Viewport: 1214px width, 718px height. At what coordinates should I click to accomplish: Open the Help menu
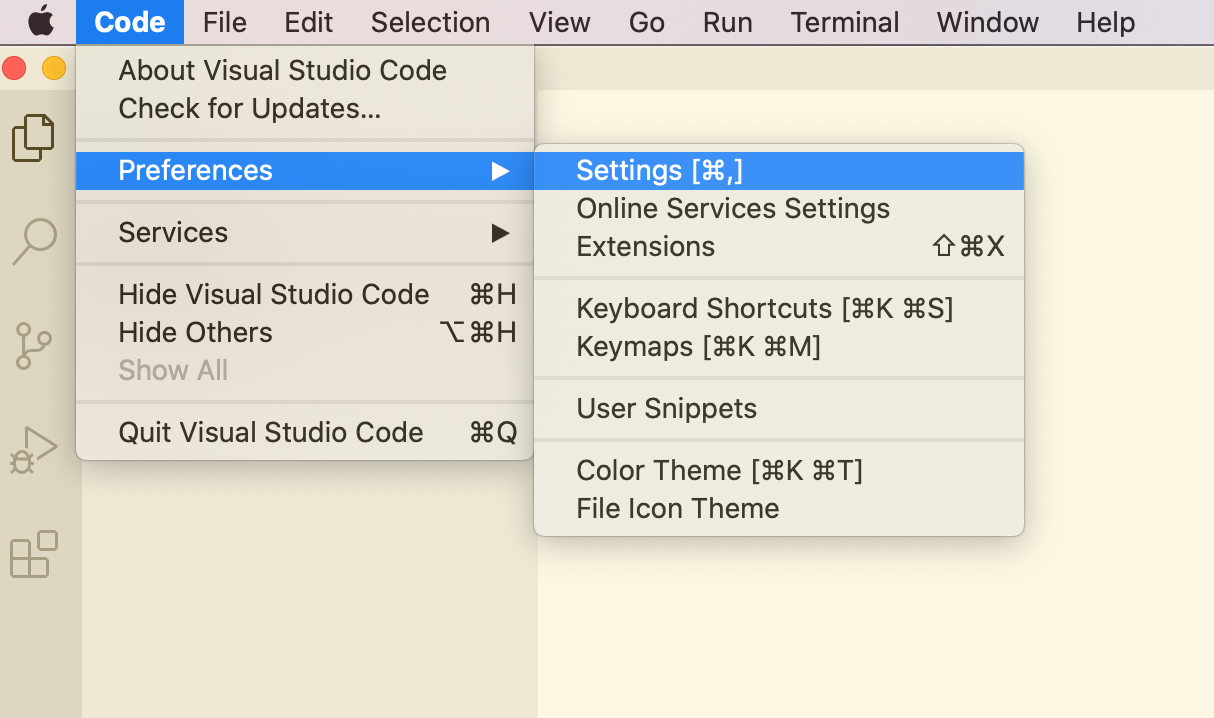(x=1105, y=22)
